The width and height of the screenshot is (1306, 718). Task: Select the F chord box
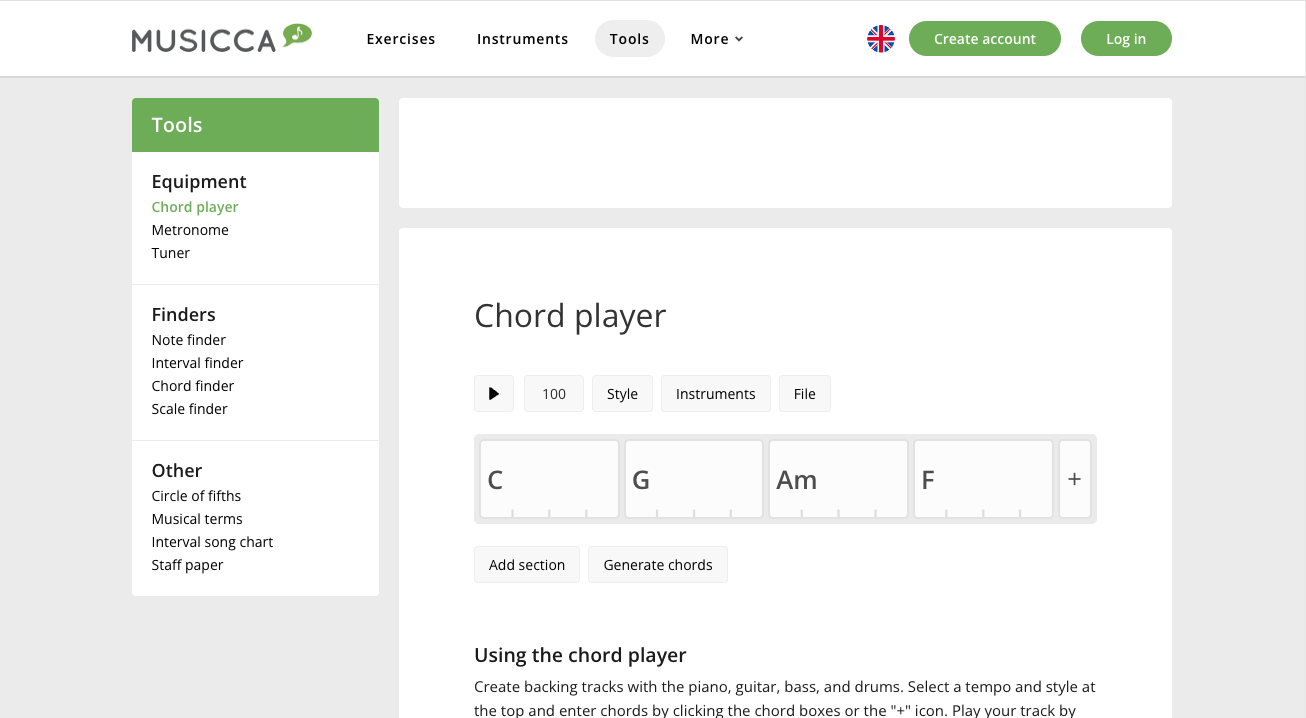[x=983, y=479]
